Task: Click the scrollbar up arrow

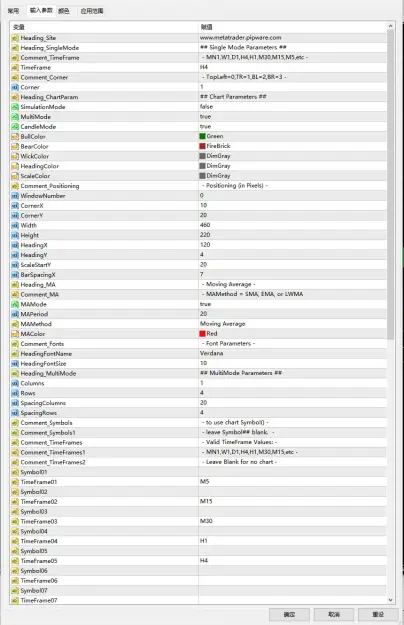Action: pos(390,26)
